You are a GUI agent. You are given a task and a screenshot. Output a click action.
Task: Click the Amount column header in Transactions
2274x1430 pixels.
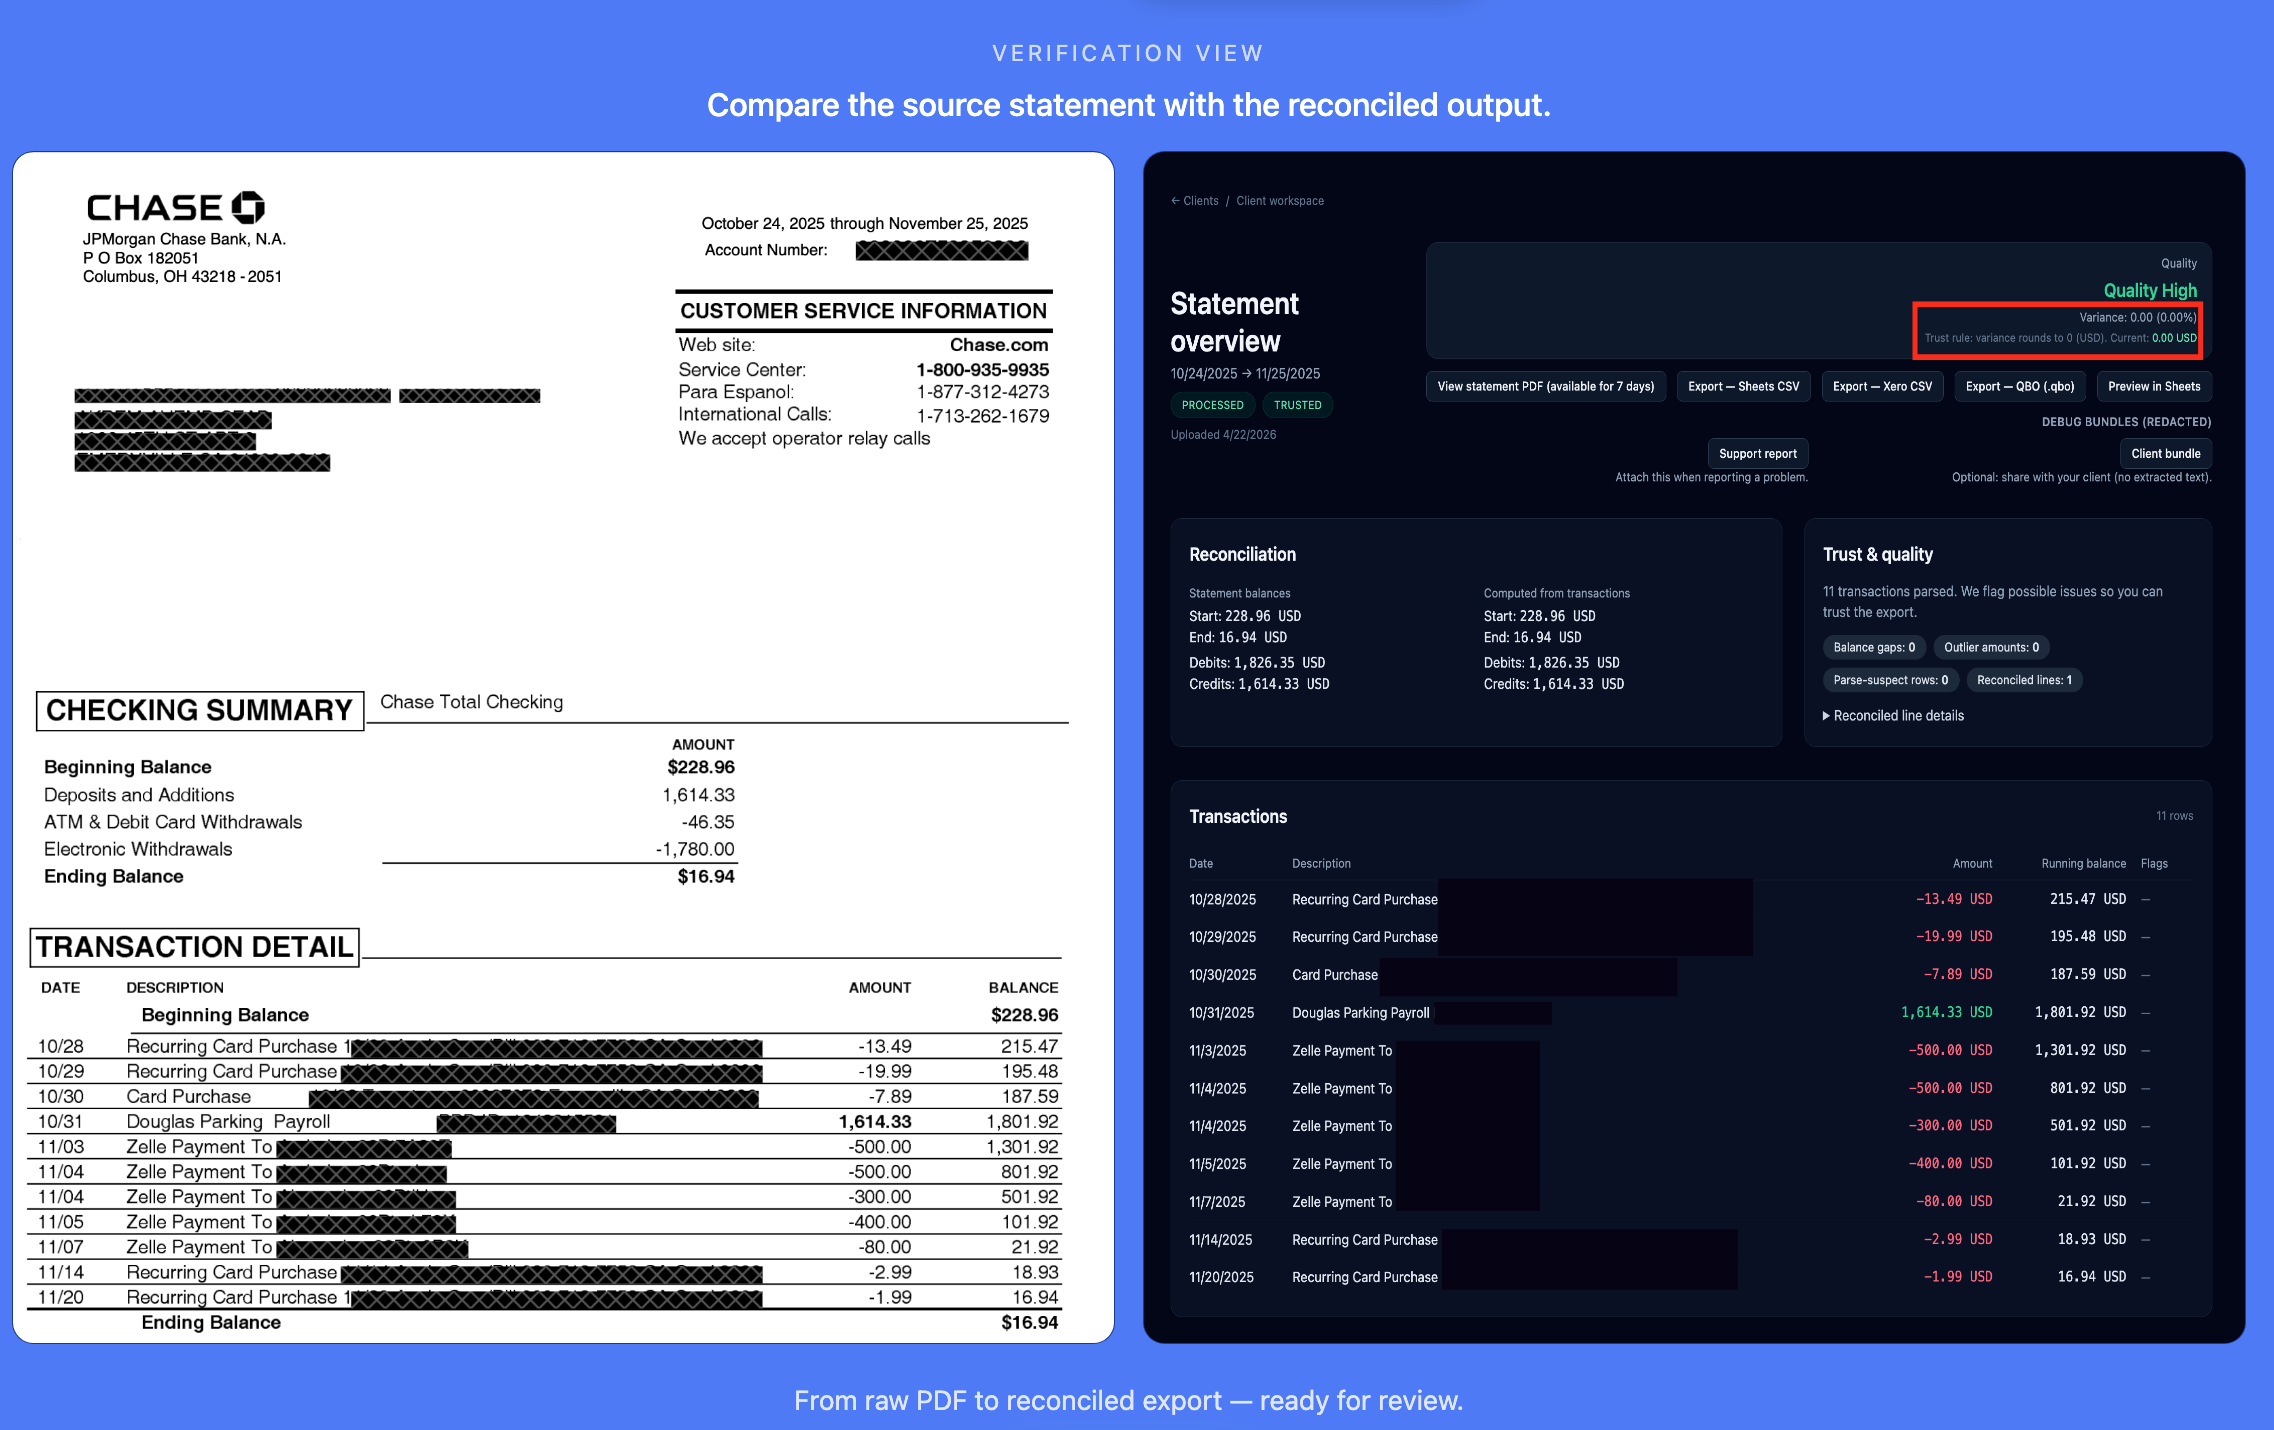(1972, 863)
